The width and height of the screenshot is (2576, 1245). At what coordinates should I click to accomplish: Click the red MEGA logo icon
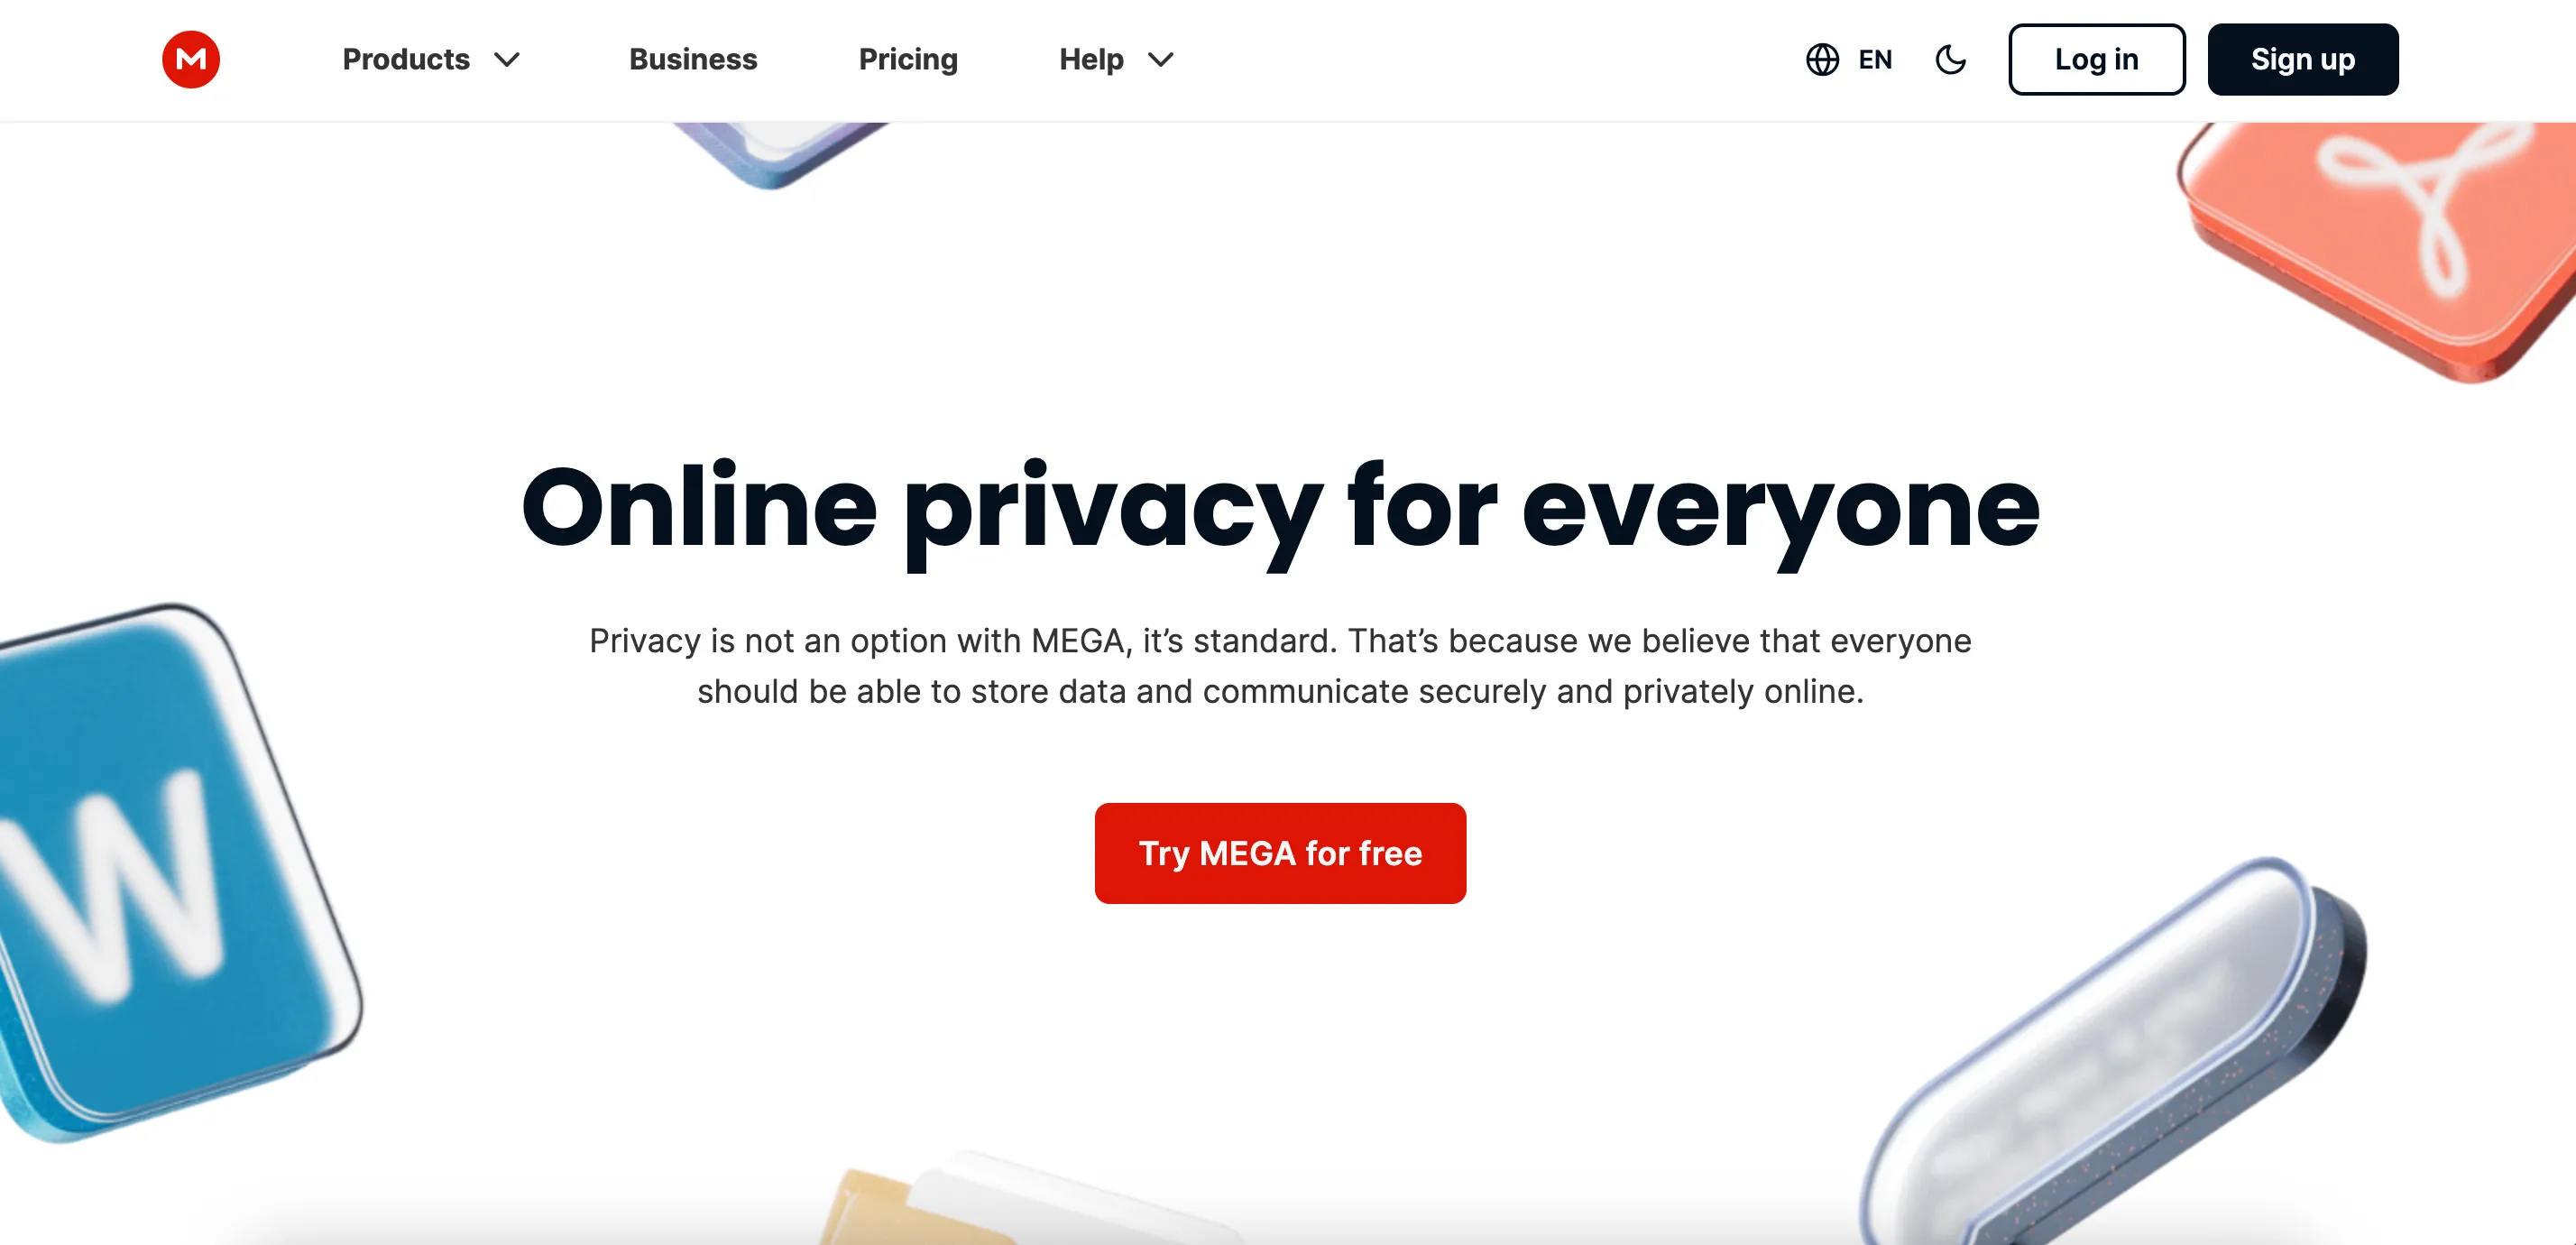(x=191, y=59)
